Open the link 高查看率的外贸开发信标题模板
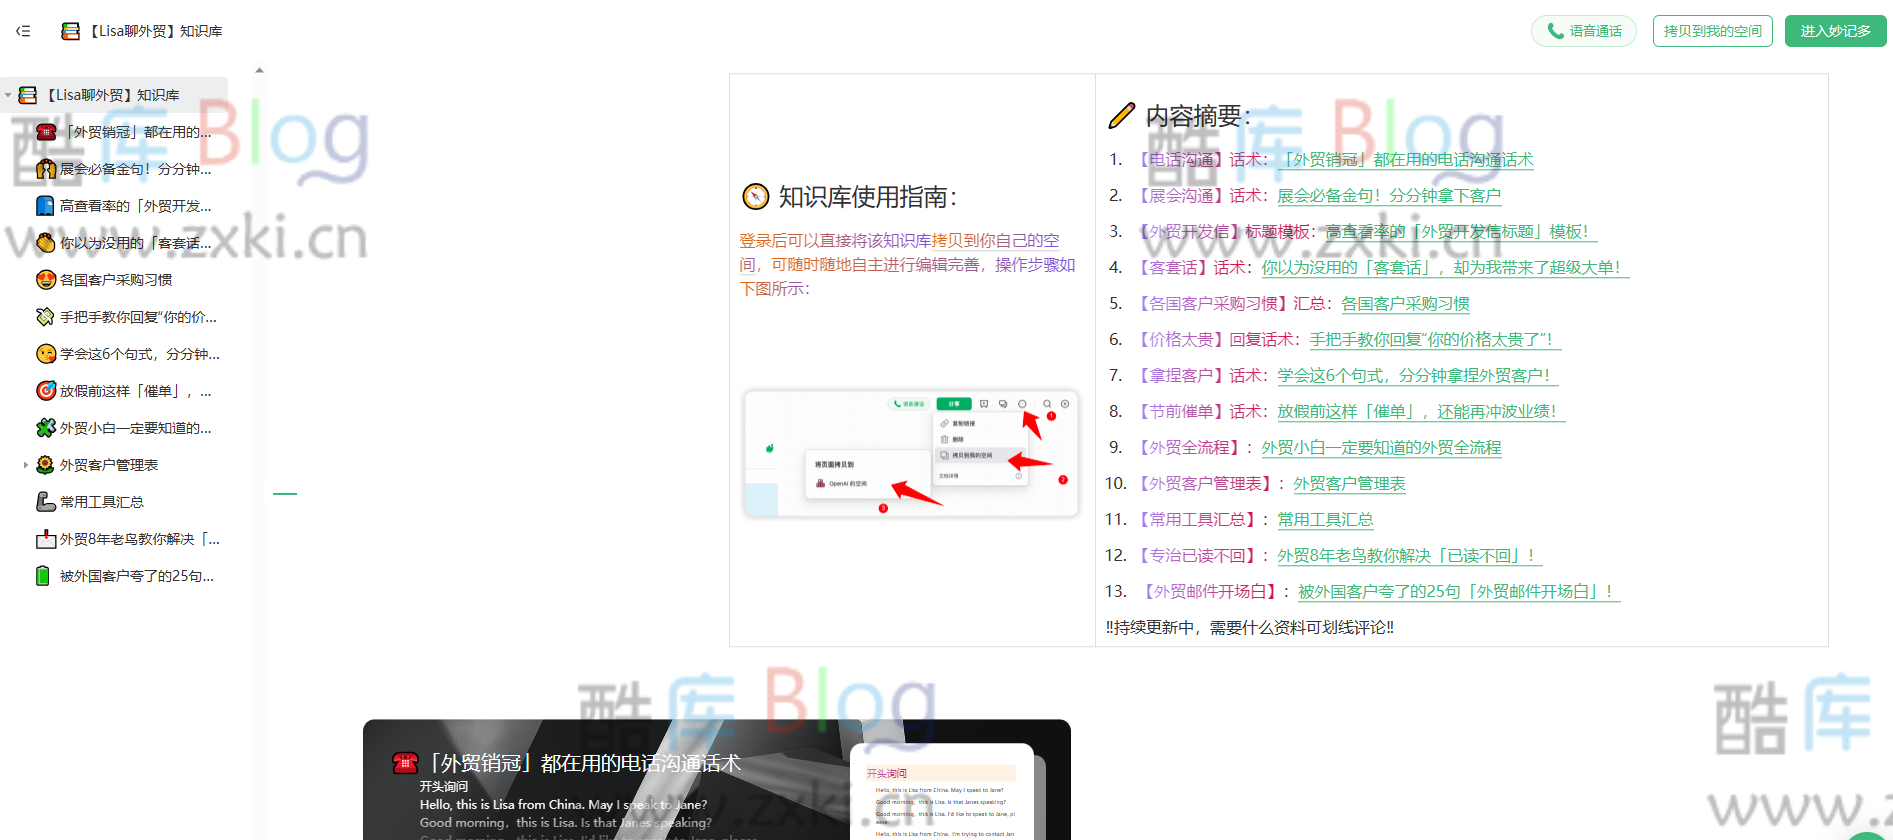 (x=1461, y=232)
